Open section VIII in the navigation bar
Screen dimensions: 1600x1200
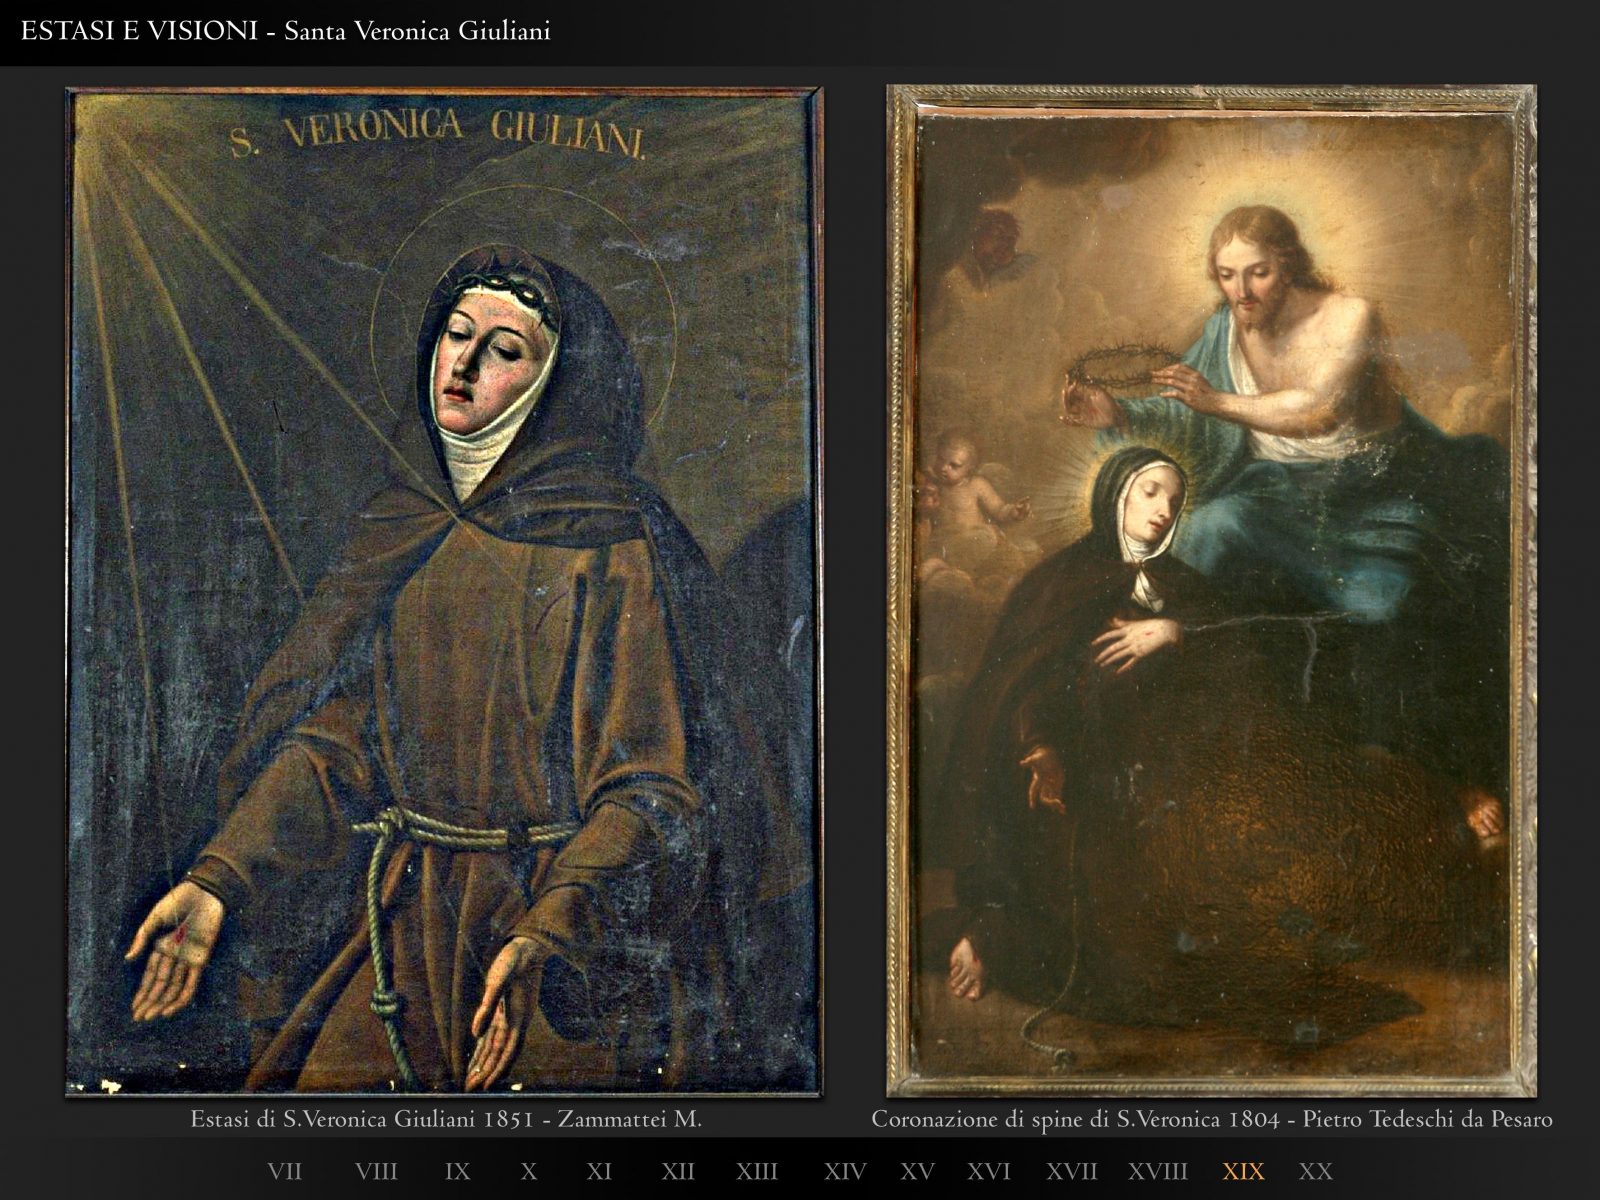(x=376, y=1171)
